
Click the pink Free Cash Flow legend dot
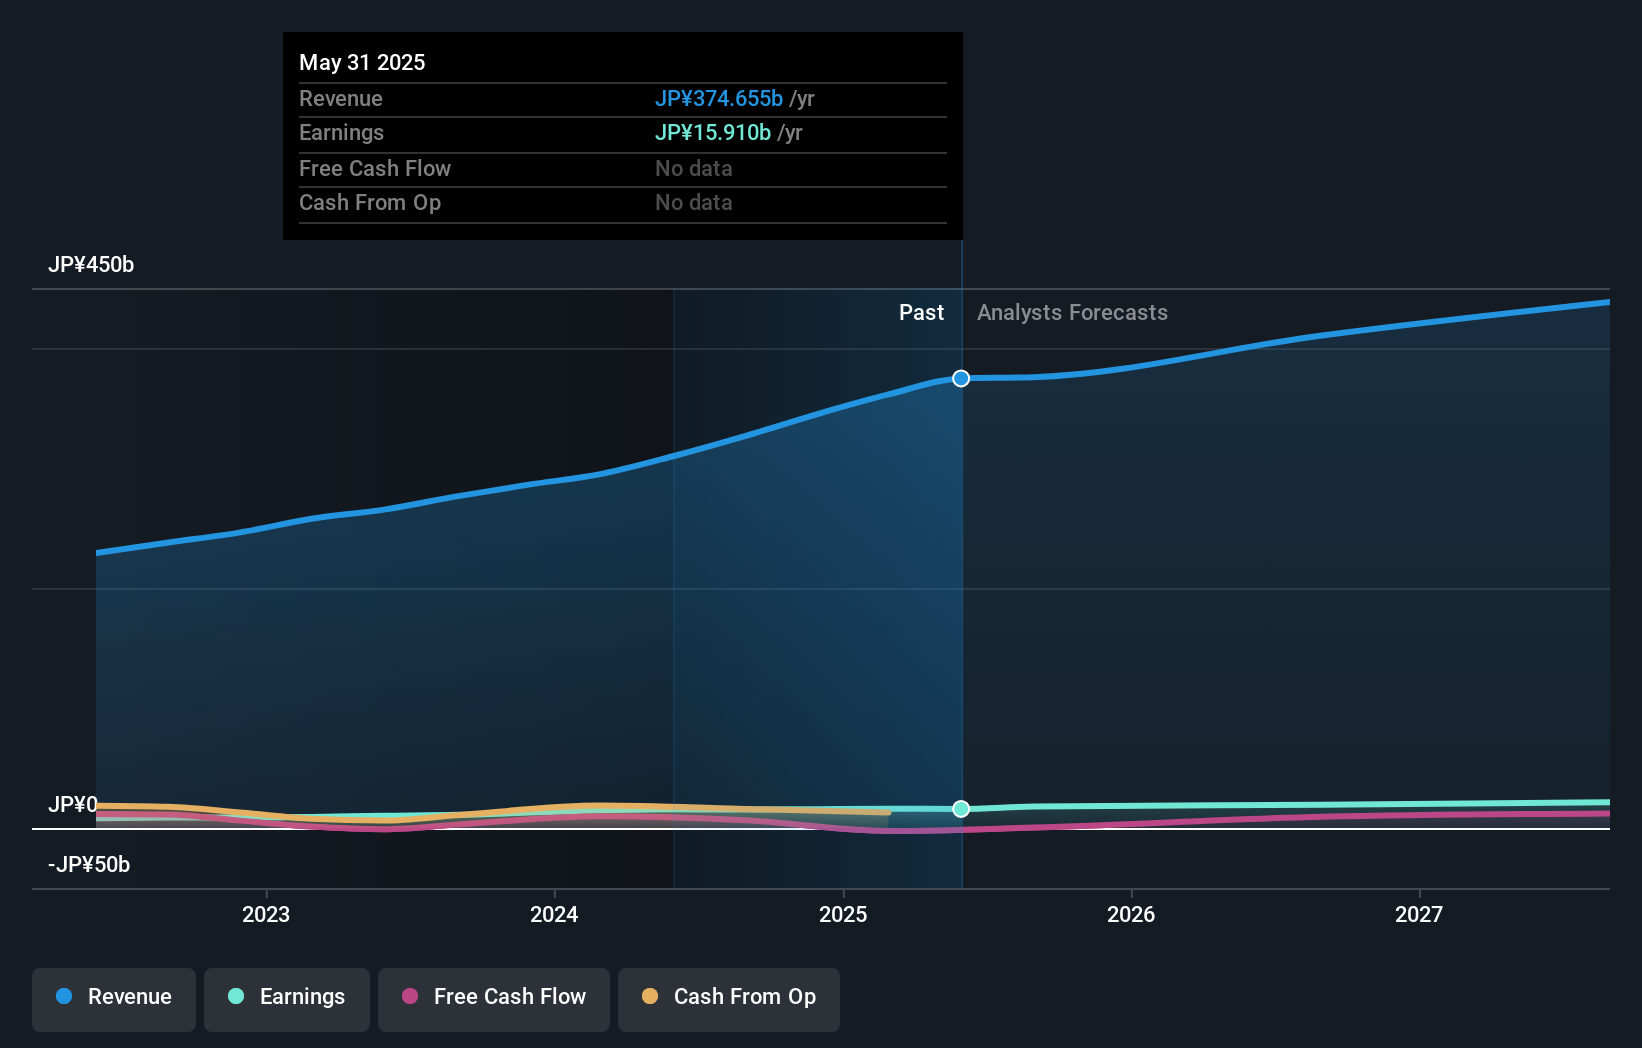point(410,996)
